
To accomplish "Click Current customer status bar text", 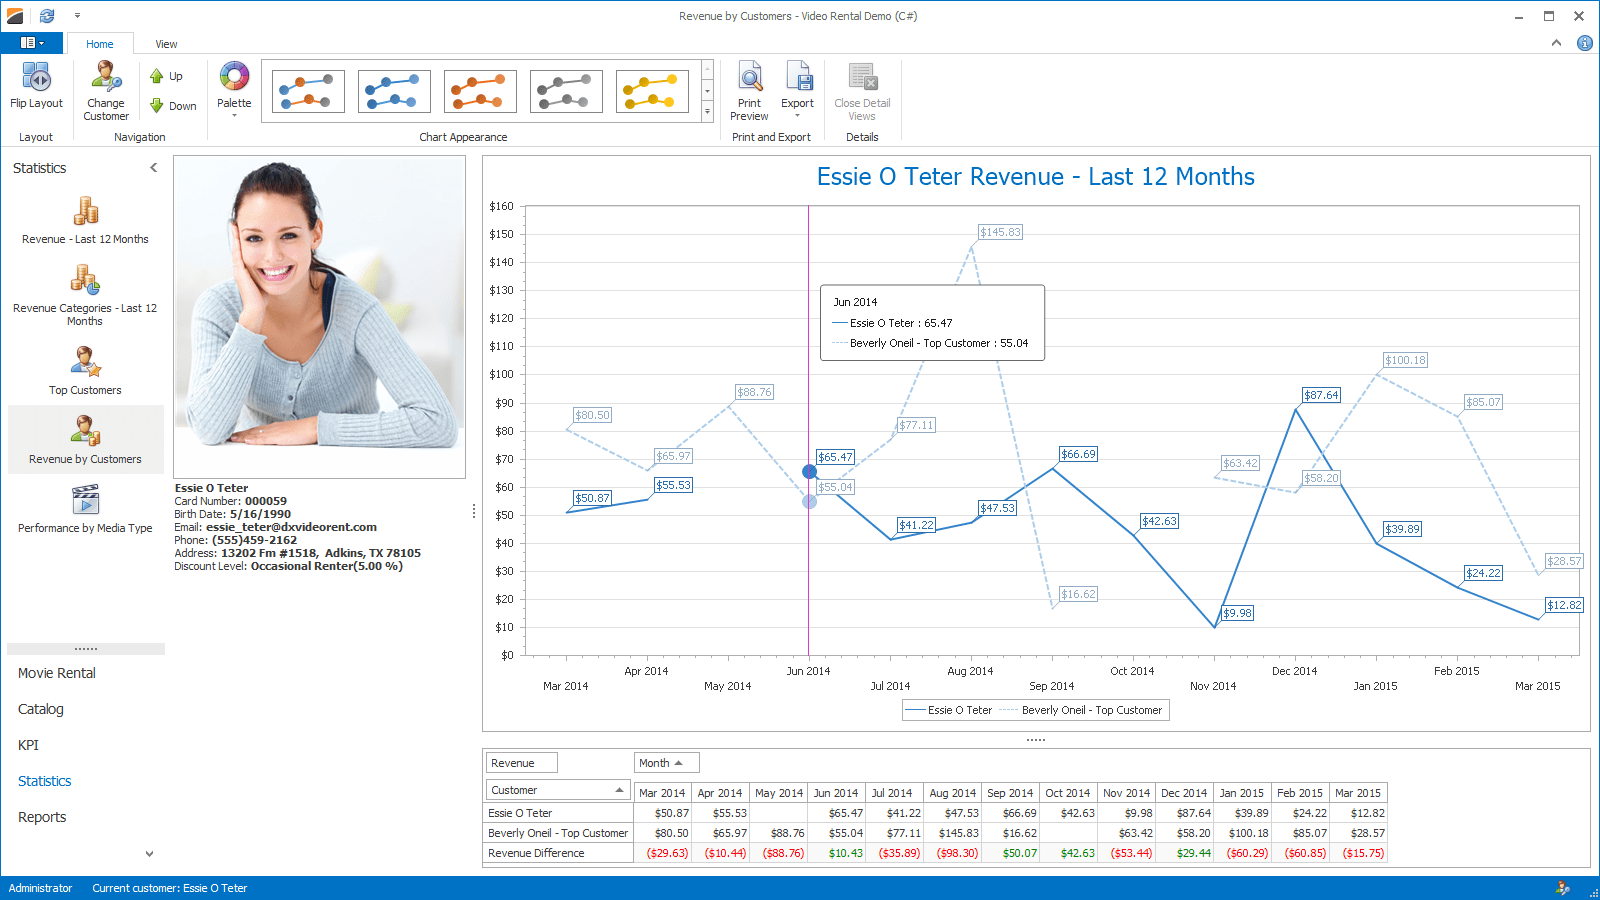I will click(x=170, y=888).
